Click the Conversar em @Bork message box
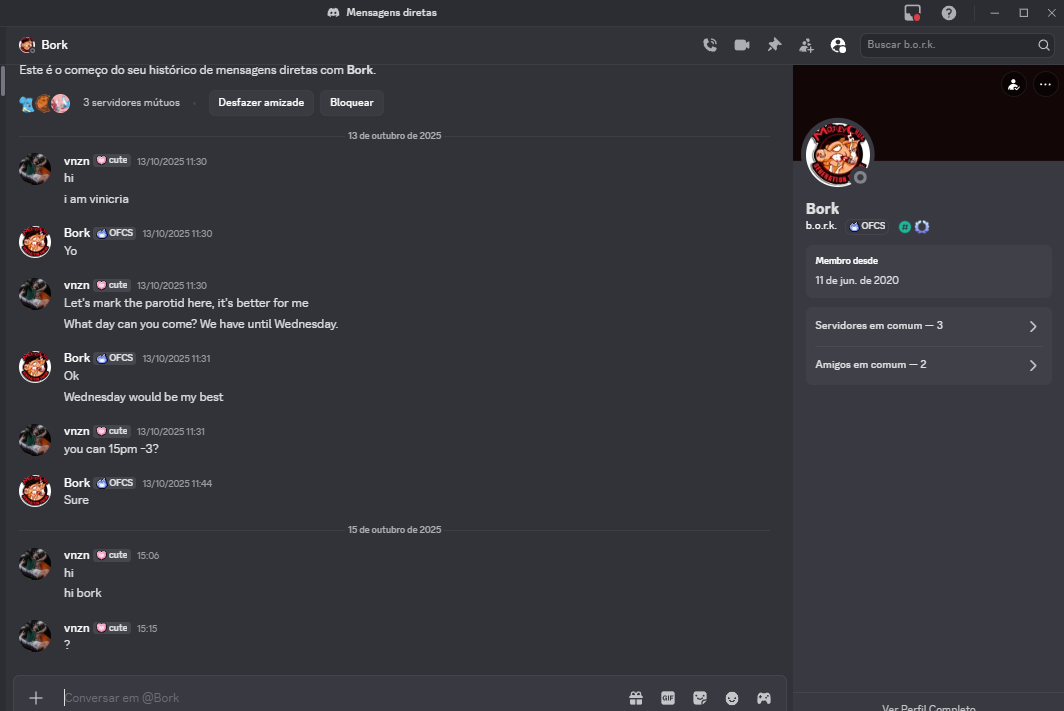 click(x=339, y=697)
